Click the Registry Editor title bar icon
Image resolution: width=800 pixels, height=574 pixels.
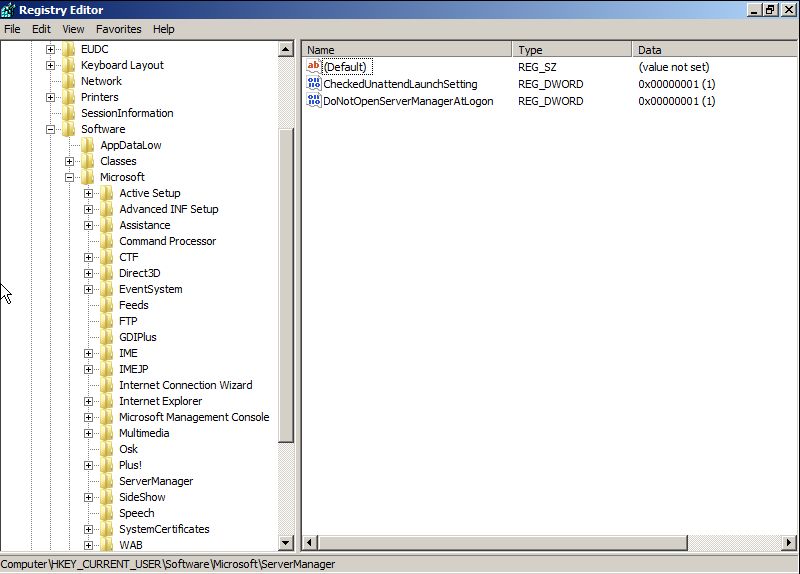(9, 10)
